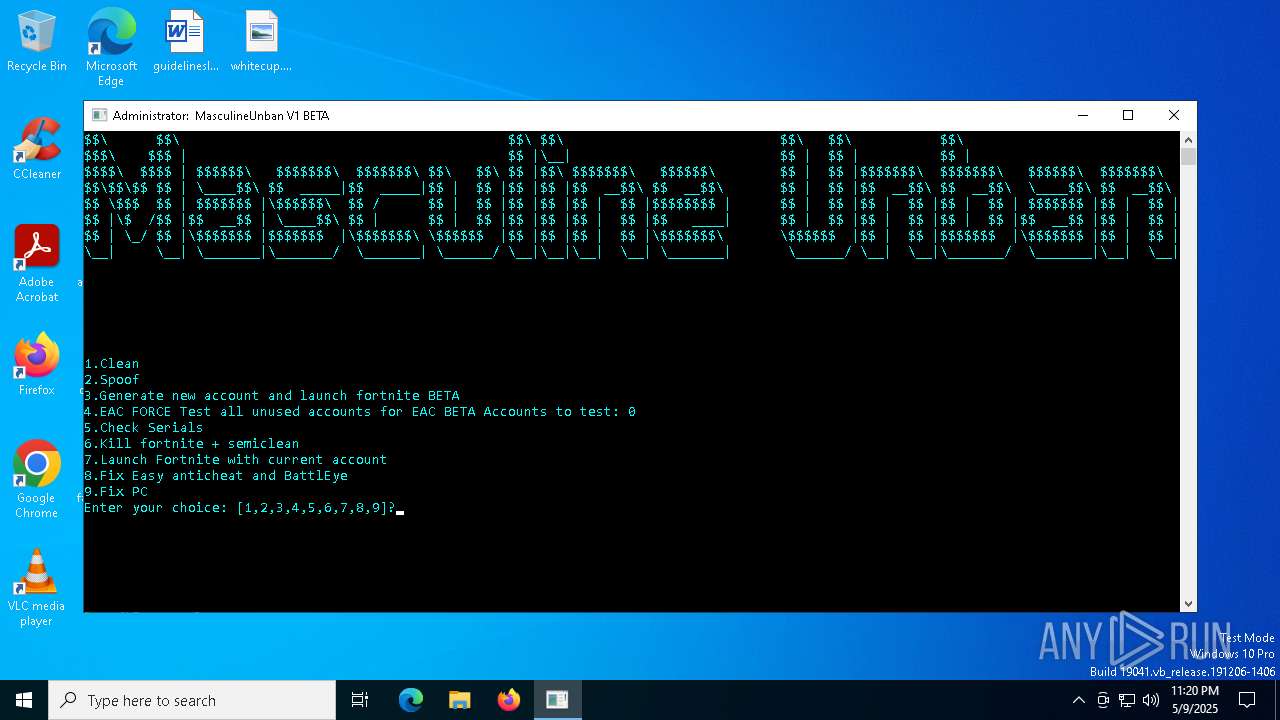Click the volume speaker tray icon

[1151, 700]
